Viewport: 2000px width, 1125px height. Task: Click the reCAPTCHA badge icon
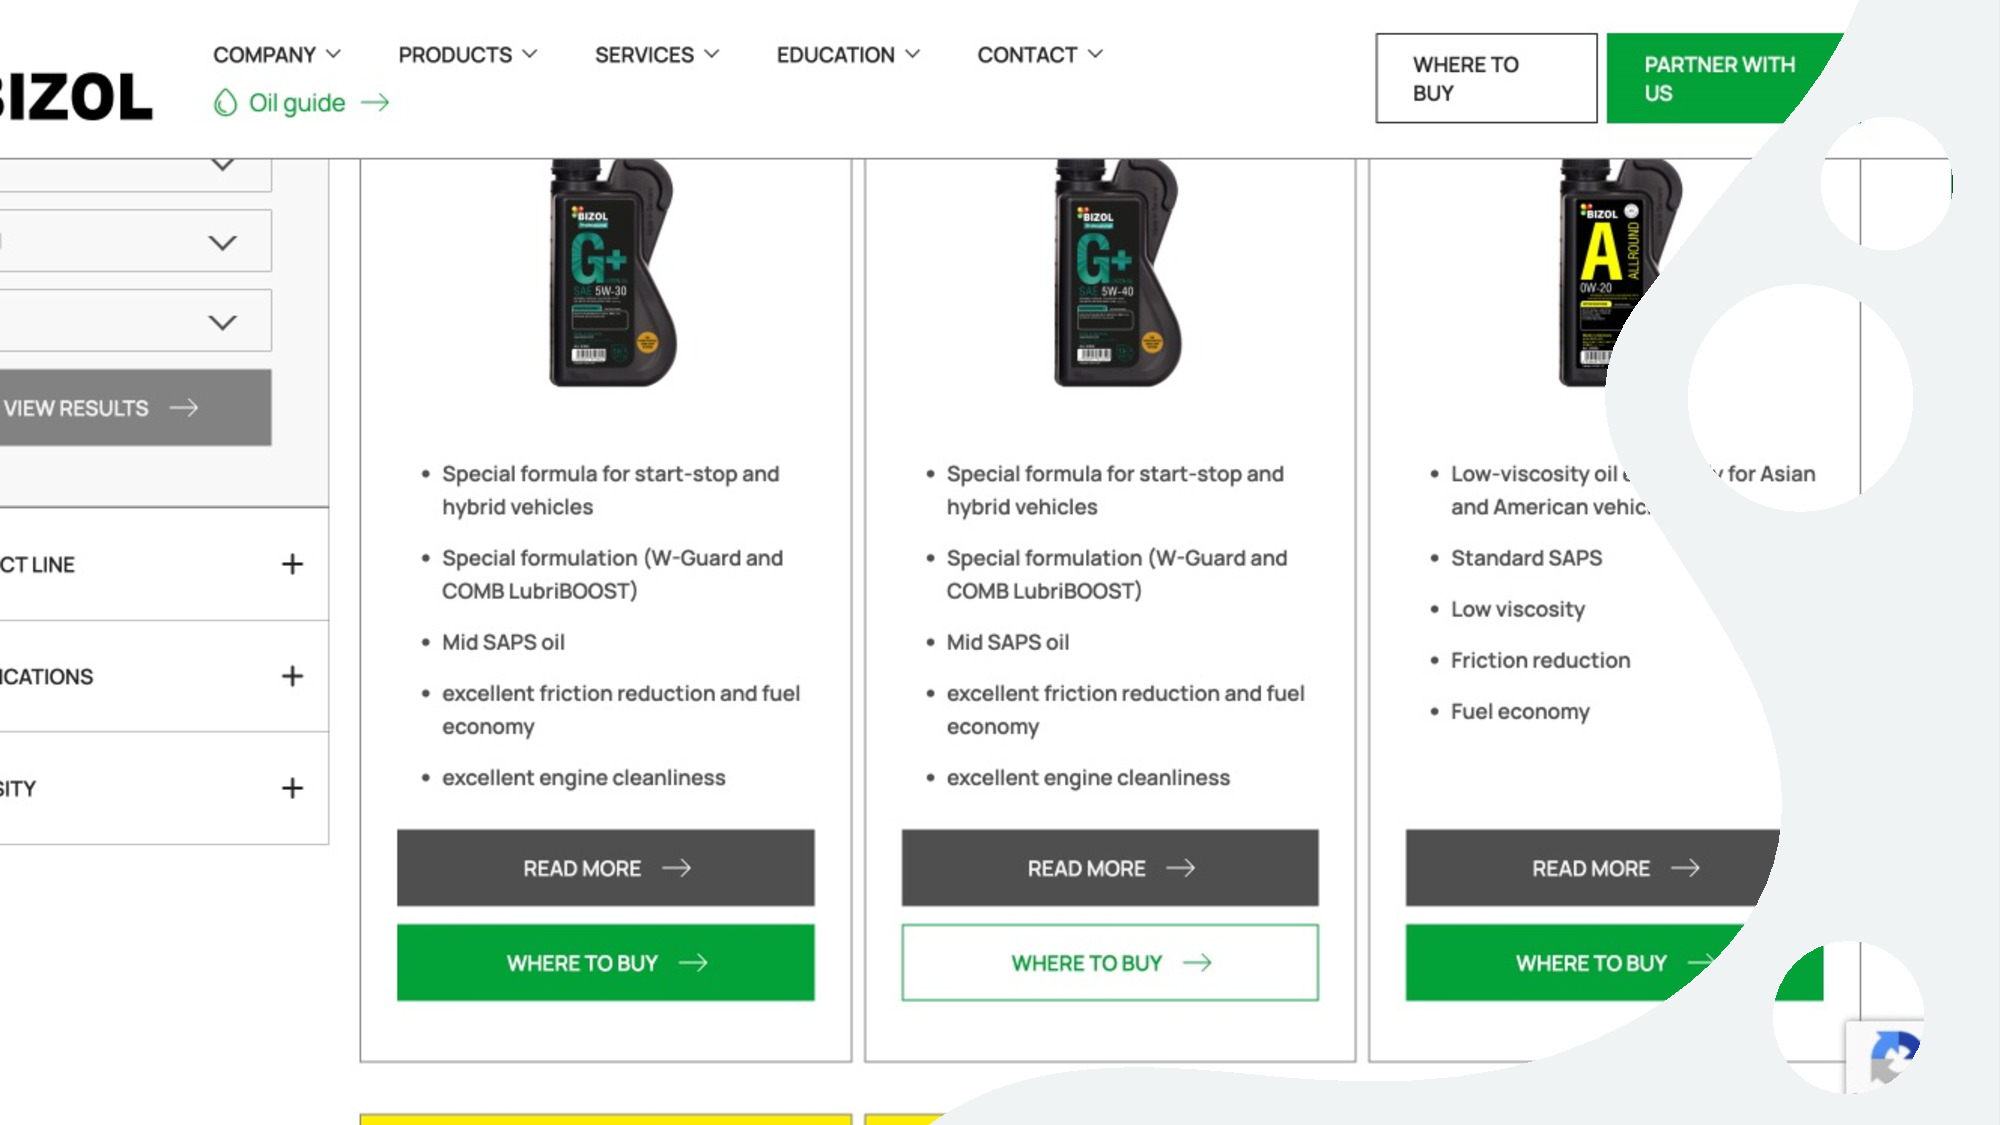[x=1892, y=1057]
